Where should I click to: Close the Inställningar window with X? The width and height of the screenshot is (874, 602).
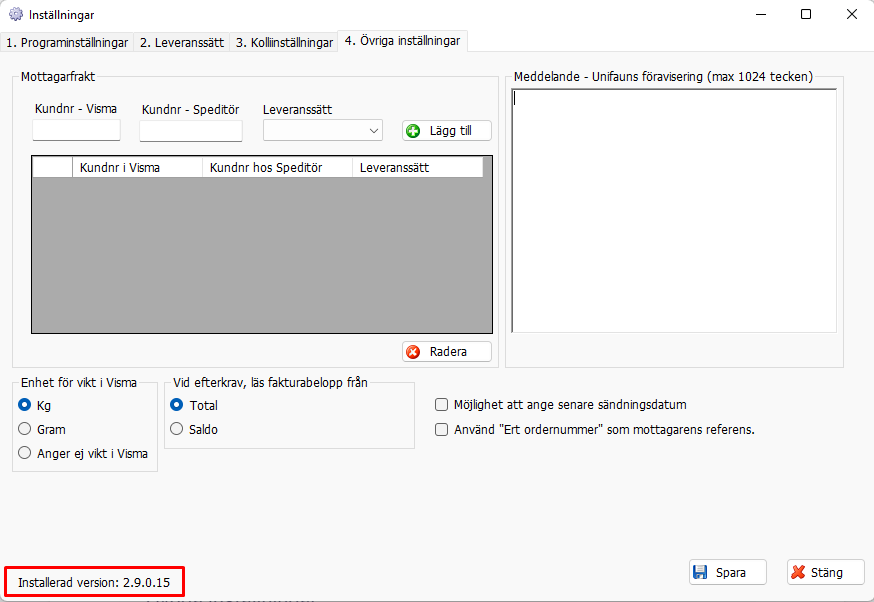(852, 14)
